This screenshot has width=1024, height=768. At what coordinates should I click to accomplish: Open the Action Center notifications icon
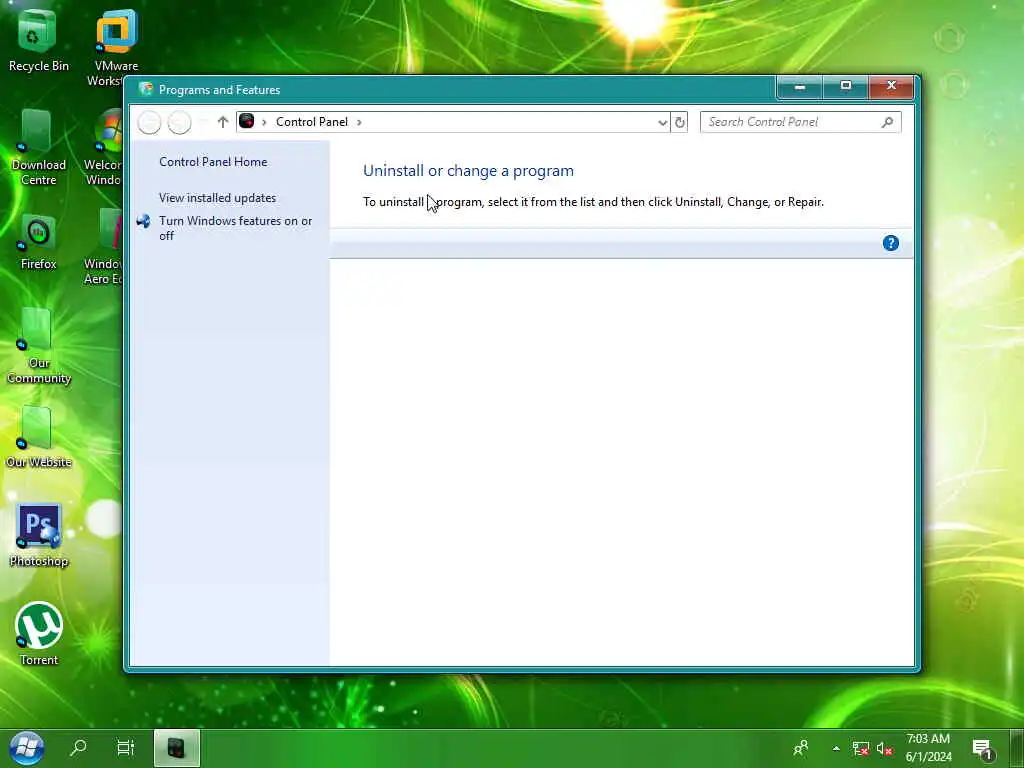coord(982,750)
